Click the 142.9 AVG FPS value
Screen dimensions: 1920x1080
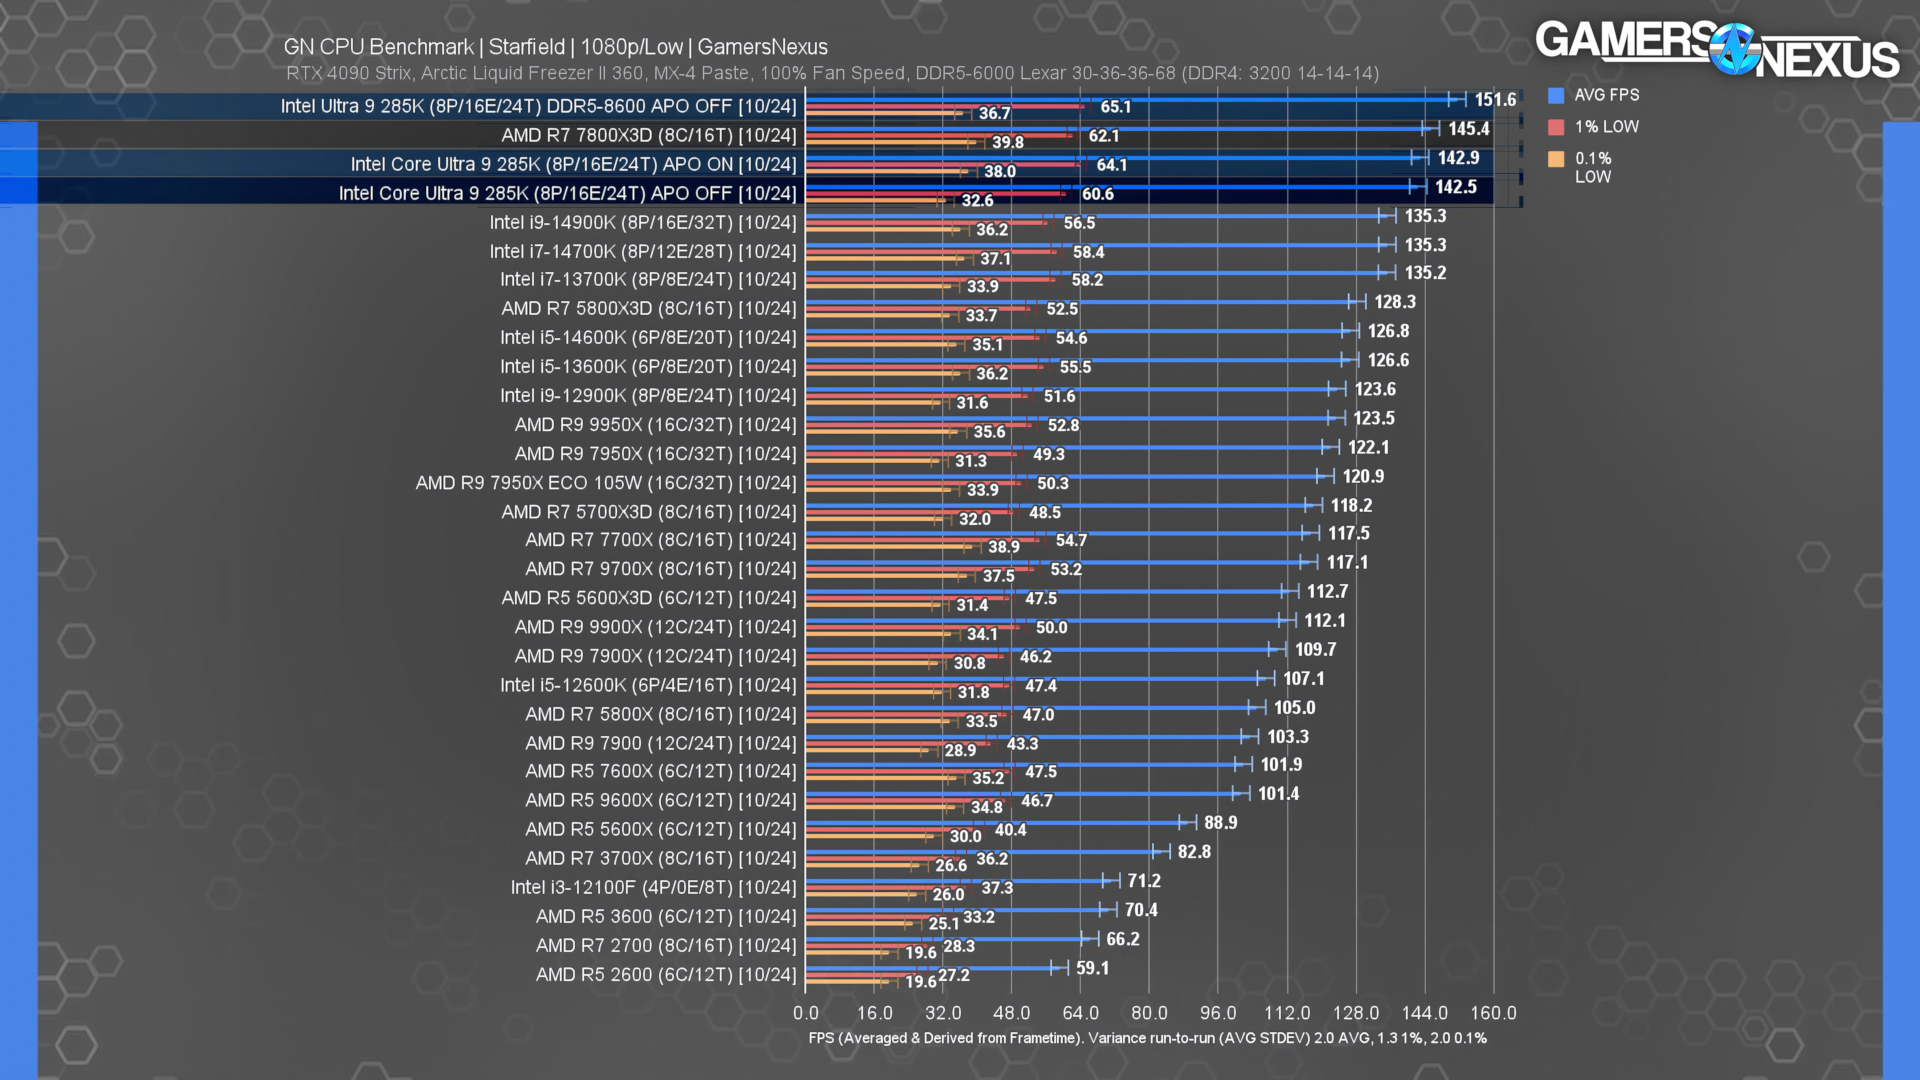click(x=1458, y=157)
